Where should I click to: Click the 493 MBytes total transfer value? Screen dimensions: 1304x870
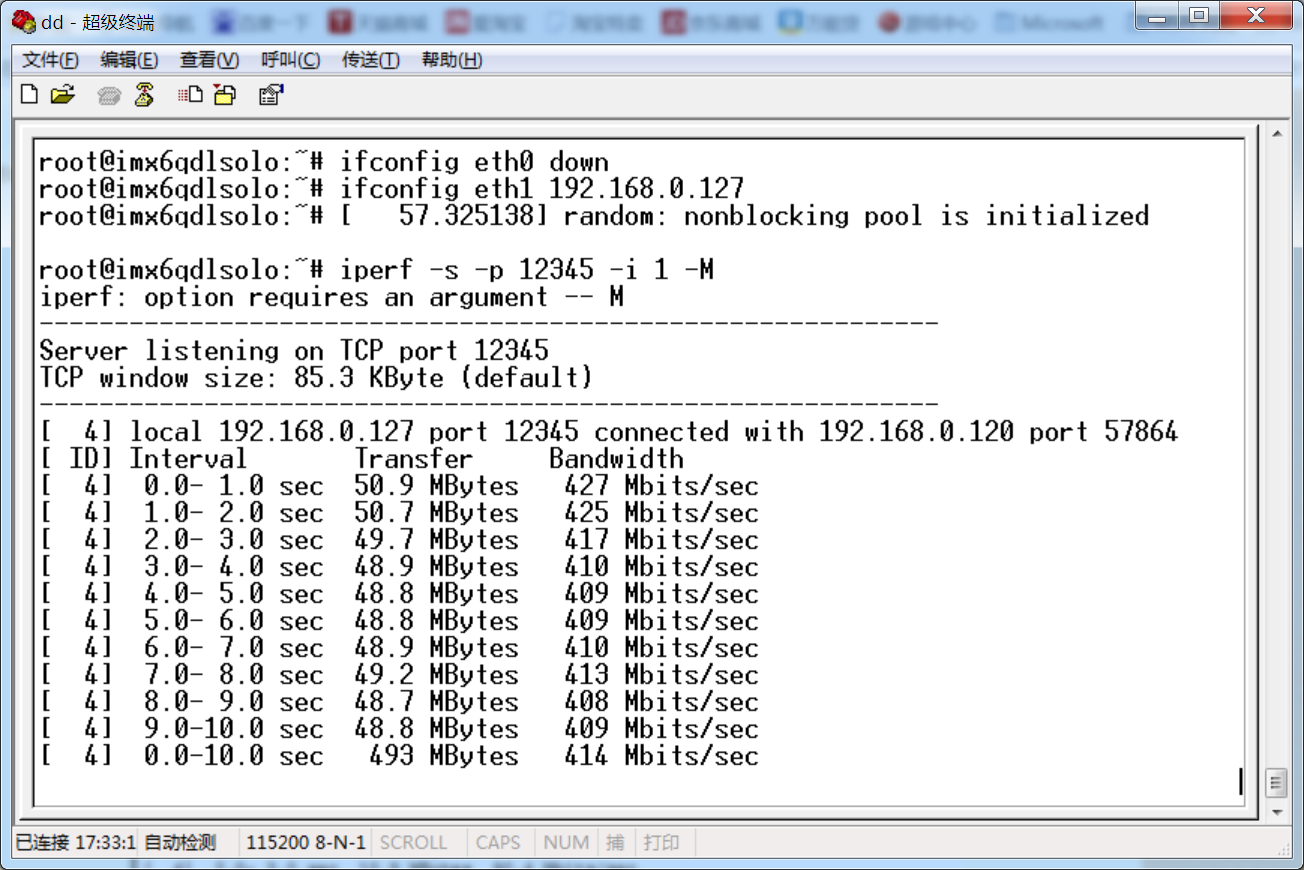click(444, 756)
